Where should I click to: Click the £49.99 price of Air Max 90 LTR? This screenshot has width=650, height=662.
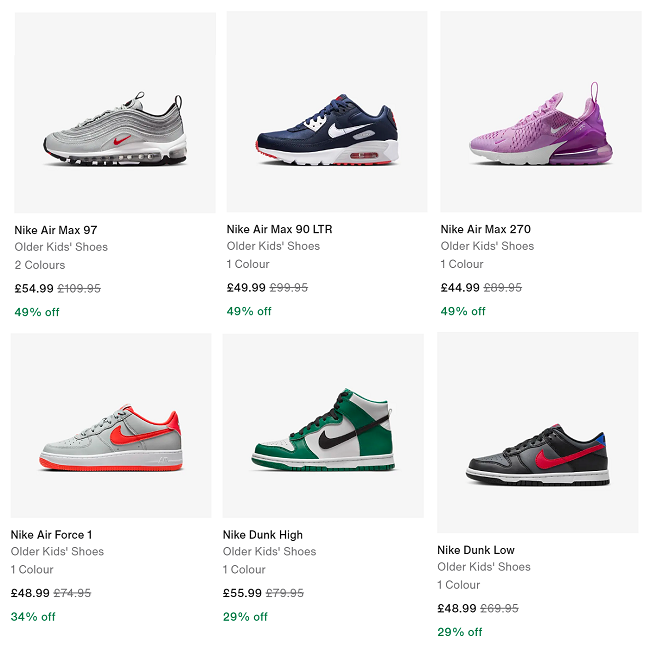click(x=246, y=288)
